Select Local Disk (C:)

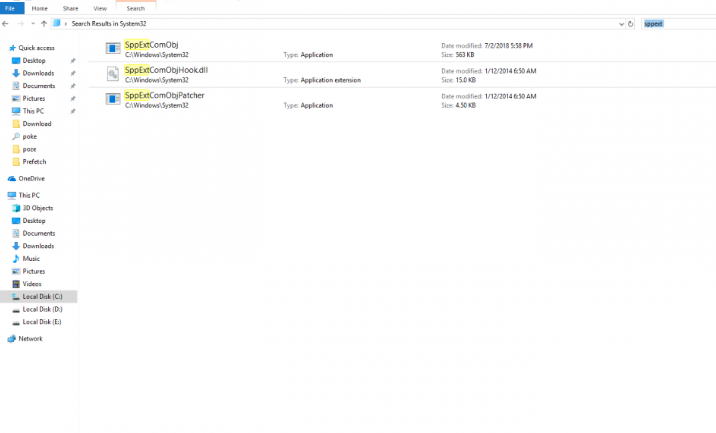point(42,296)
